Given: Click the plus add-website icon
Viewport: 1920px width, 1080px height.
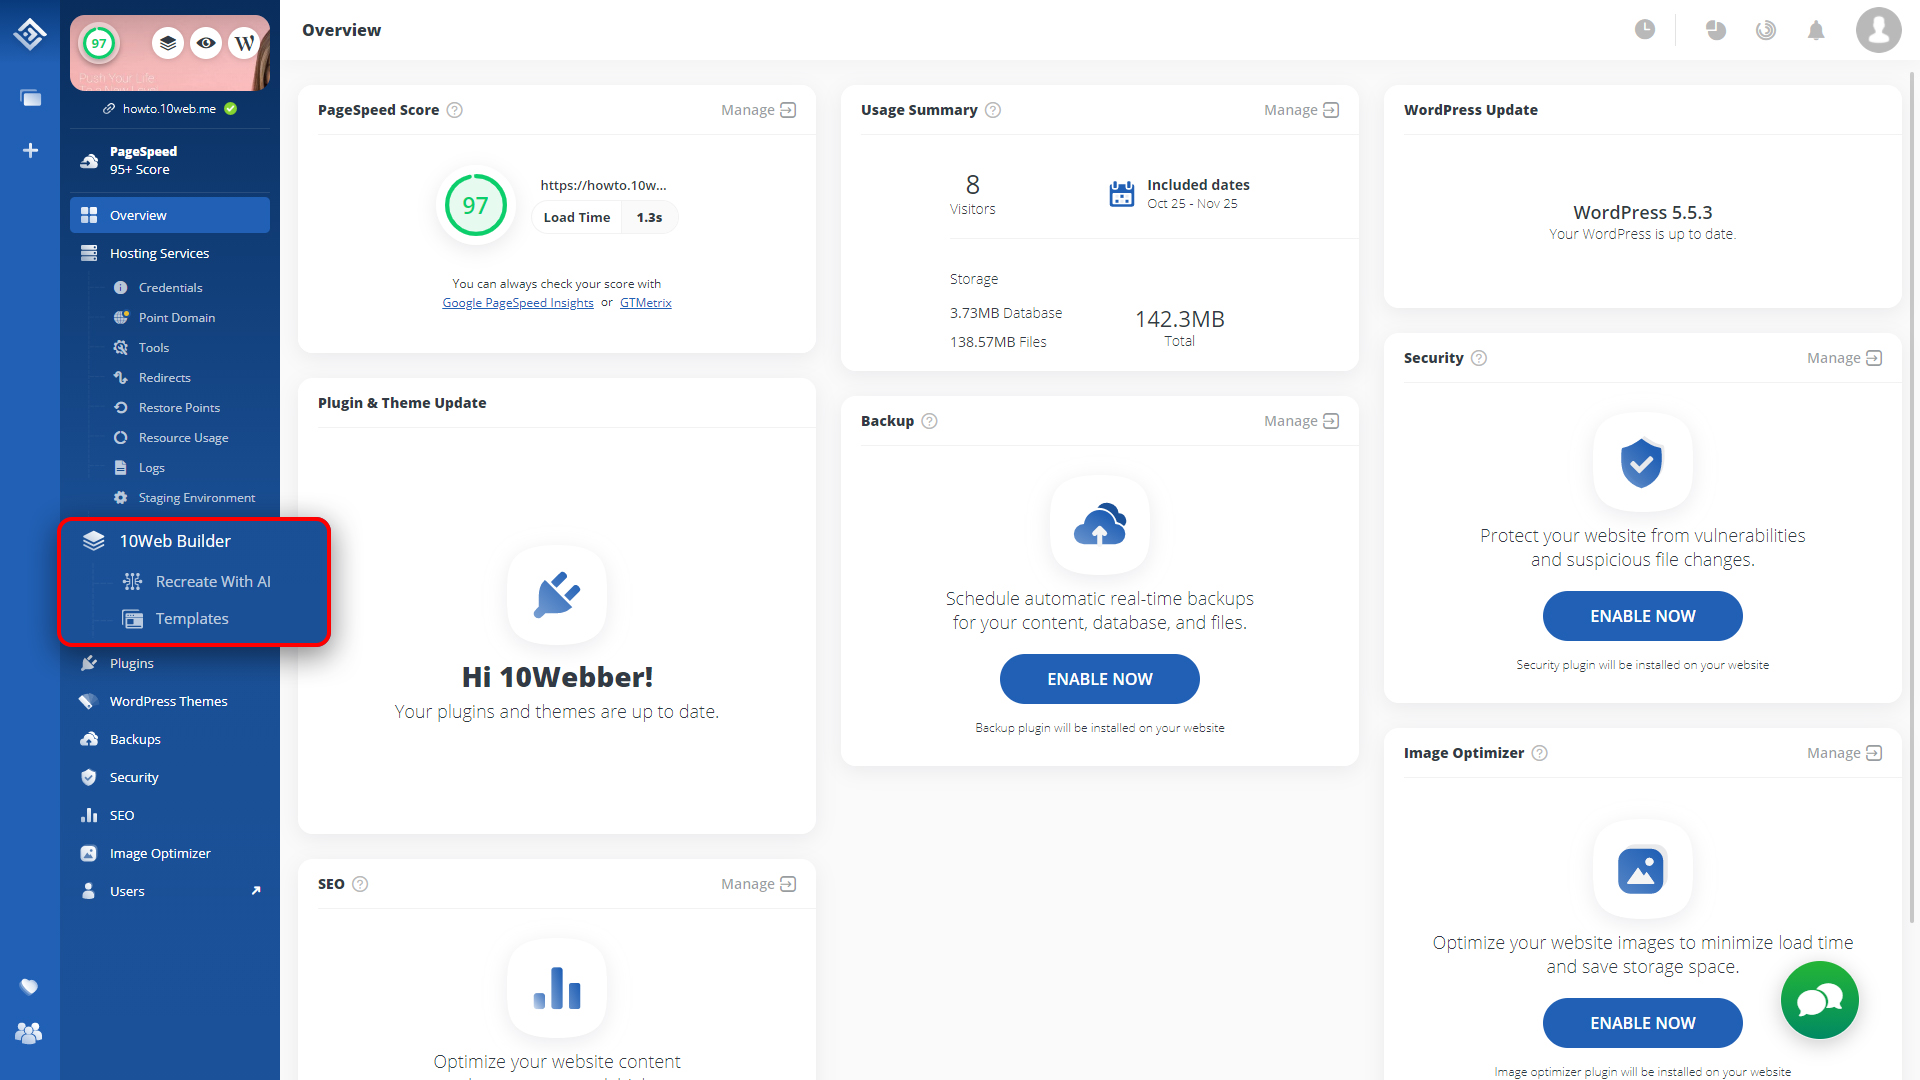Looking at the screenshot, I should pos(30,150).
